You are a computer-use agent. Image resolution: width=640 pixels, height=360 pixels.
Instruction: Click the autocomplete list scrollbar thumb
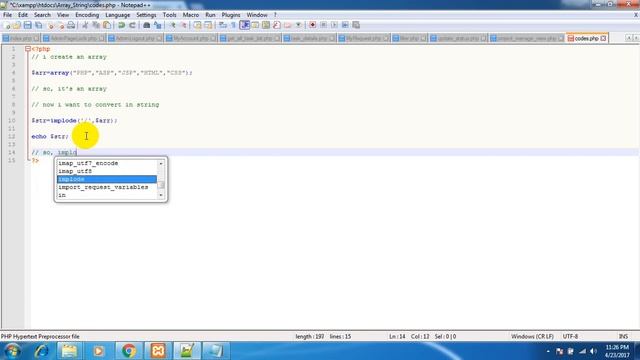click(161, 184)
